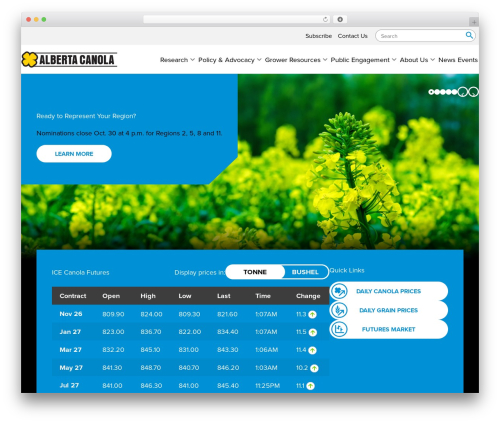The image size is (500, 423).
Task: Click the 1:03AM time cell
Action: click(266, 368)
